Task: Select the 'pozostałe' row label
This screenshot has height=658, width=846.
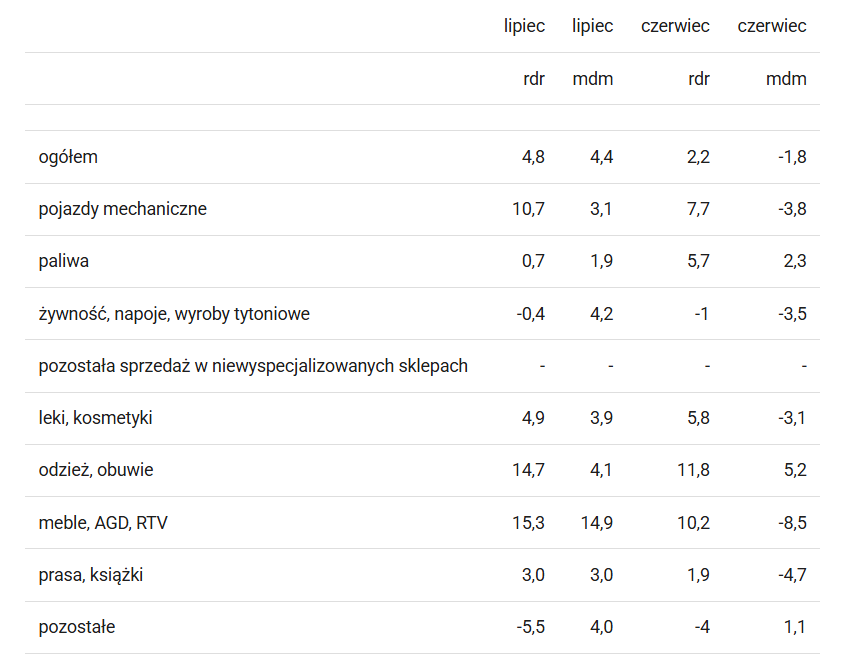Action: (77, 627)
